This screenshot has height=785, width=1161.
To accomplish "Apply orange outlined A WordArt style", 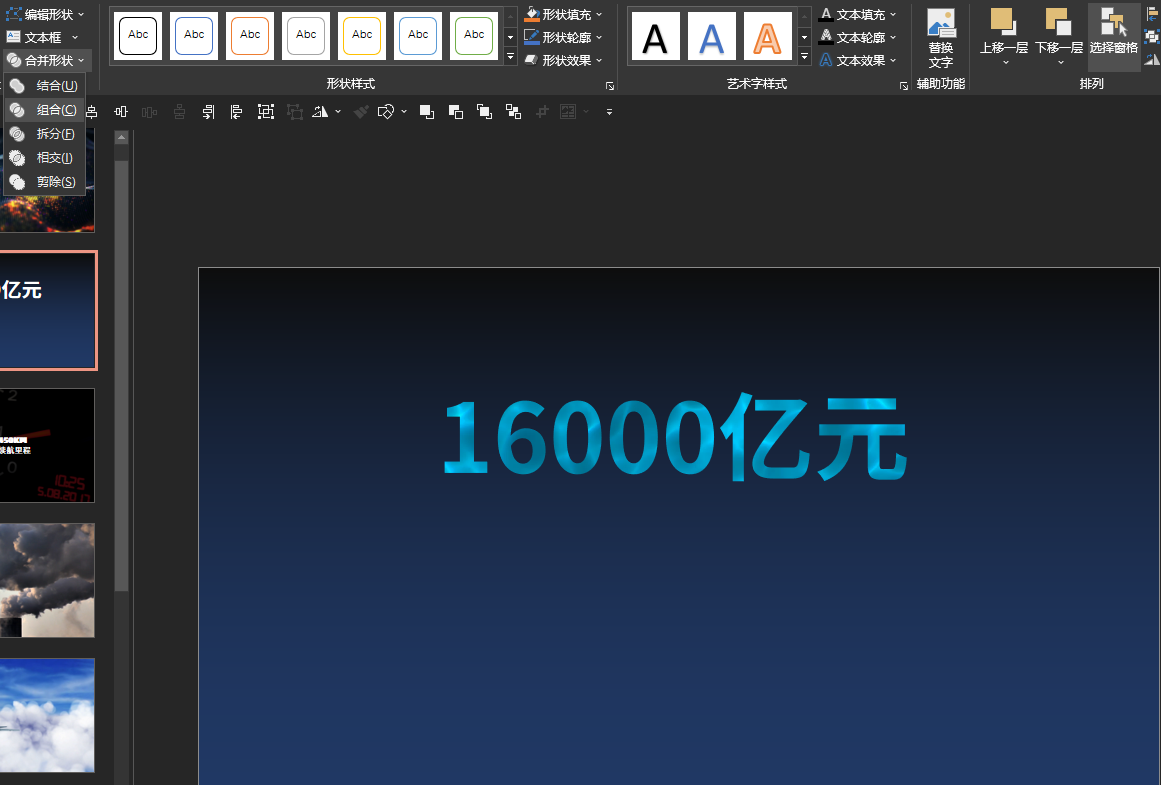I will tap(767, 36).
